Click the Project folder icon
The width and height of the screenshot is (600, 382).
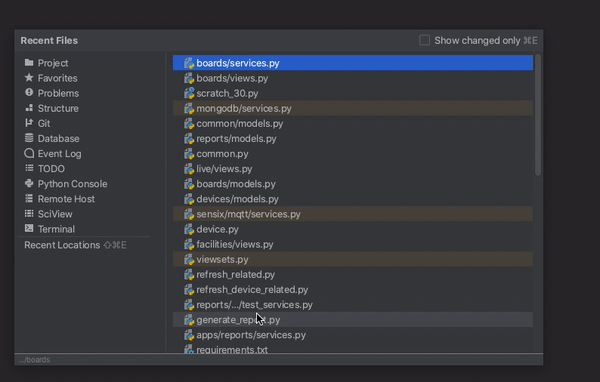29,62
